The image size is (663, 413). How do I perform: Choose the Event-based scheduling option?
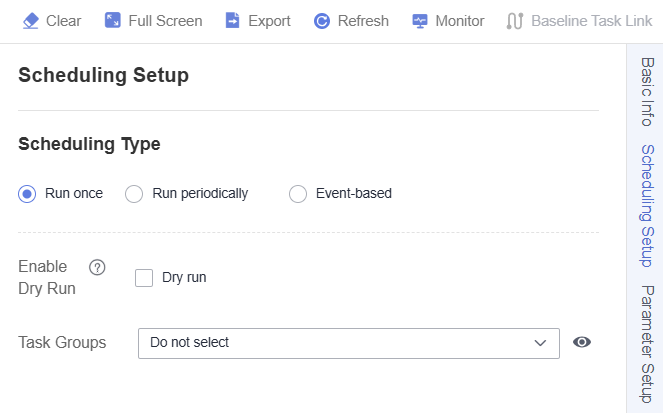[298, 194]
